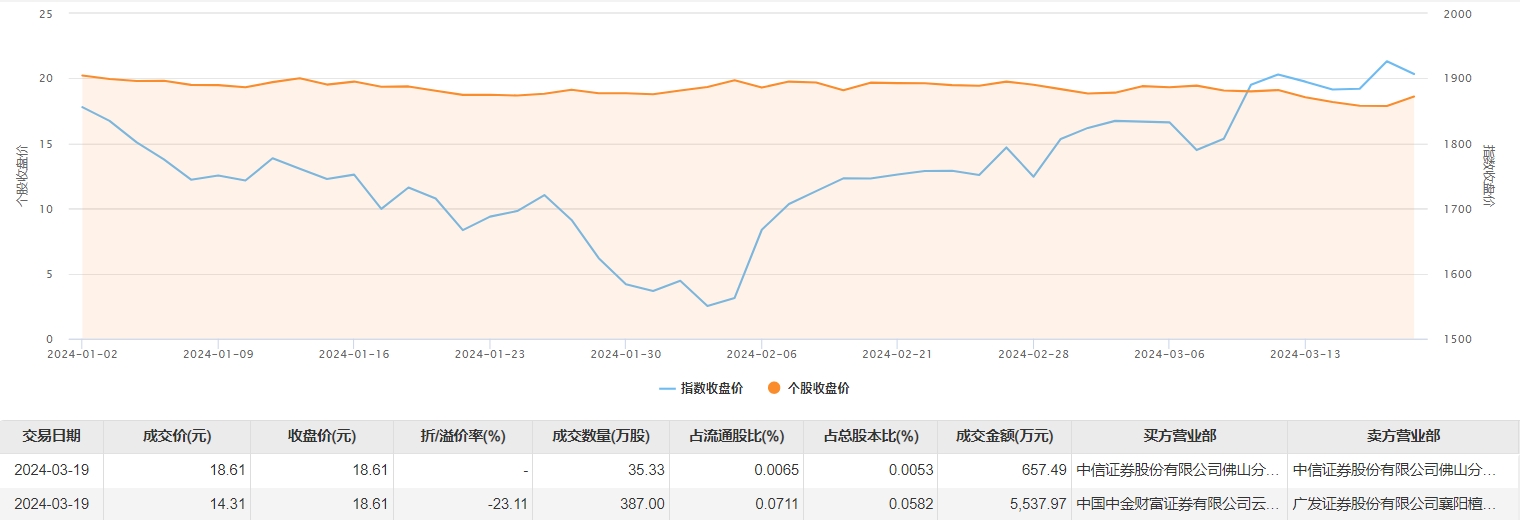The image size is (1520, 520).
Task: Click the 2024-01-09 x-axis date label
Action: (217, 354)
